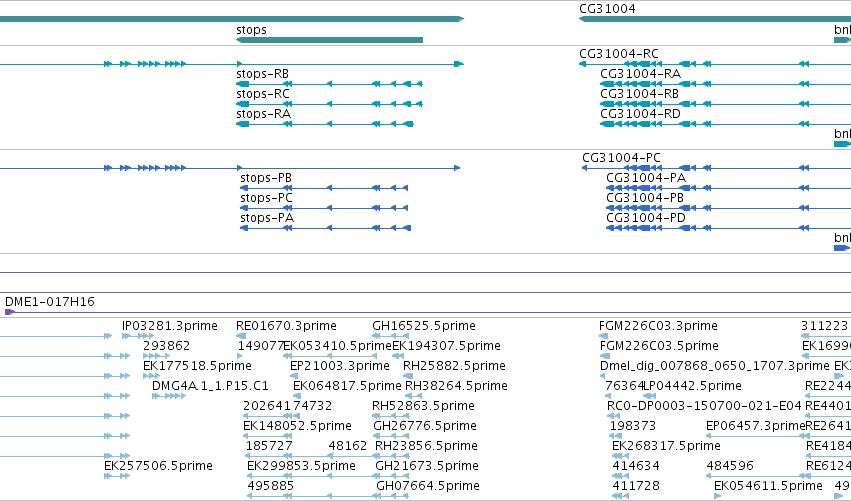The height and width of the screenshot is (501, 851).
Task: Select the CG31004-RA transcript label
Action: pyautogui.click(x=640, y=74)
